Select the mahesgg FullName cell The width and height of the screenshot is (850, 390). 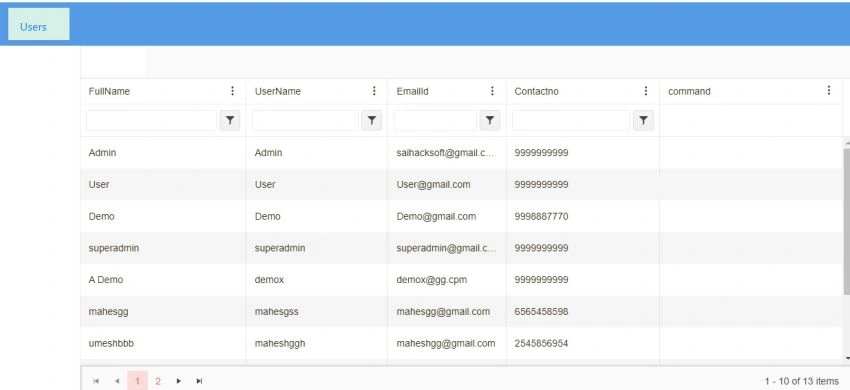click(x=163, y=311)
